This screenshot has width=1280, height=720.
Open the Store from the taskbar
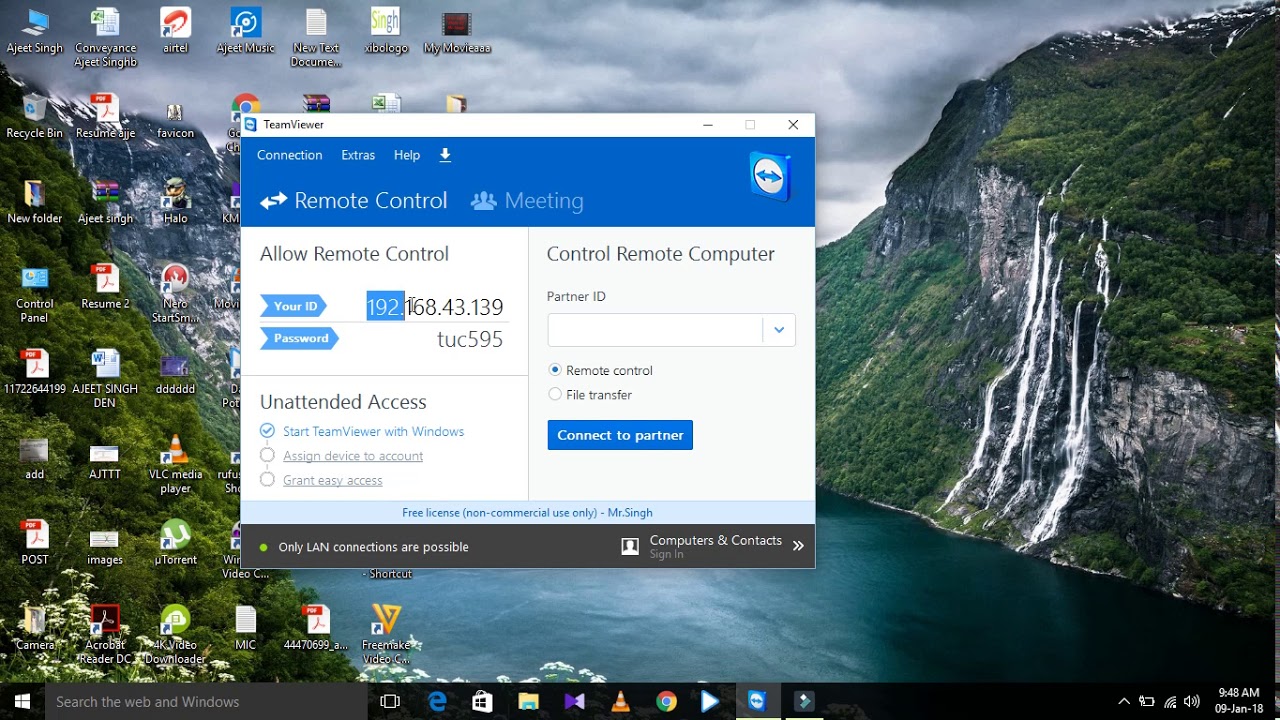tap(482, 701)
